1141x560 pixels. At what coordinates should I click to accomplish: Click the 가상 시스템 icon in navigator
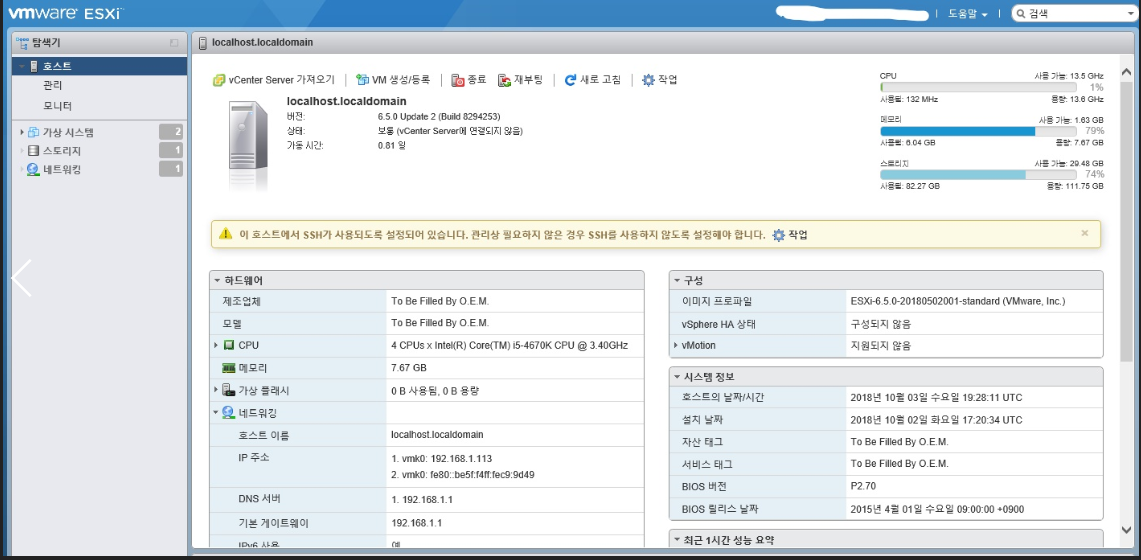click(x=33, y=132)
